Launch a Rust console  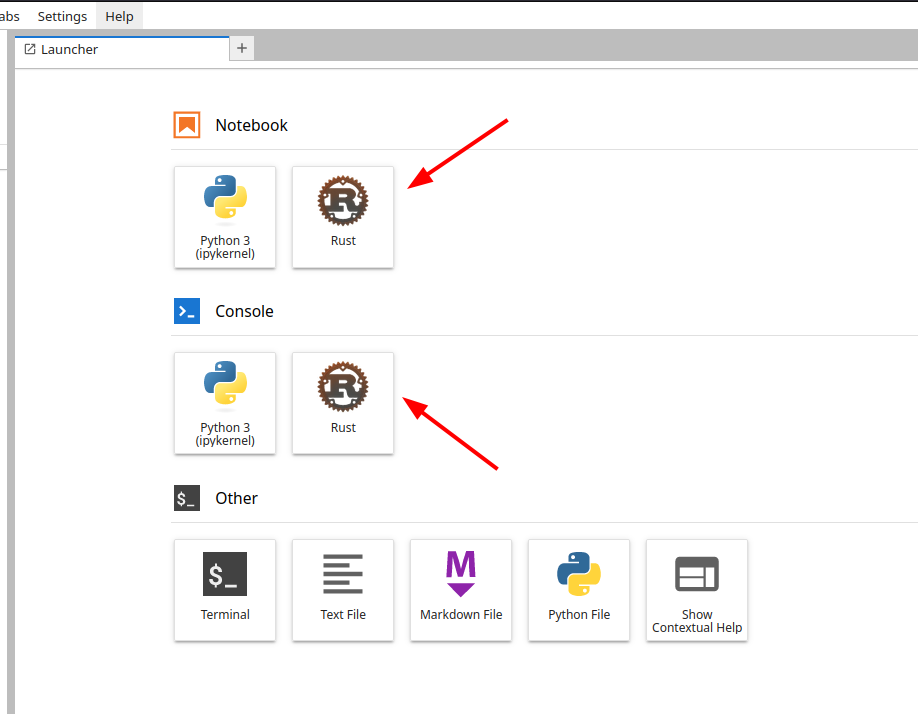(x=343, y=402)
